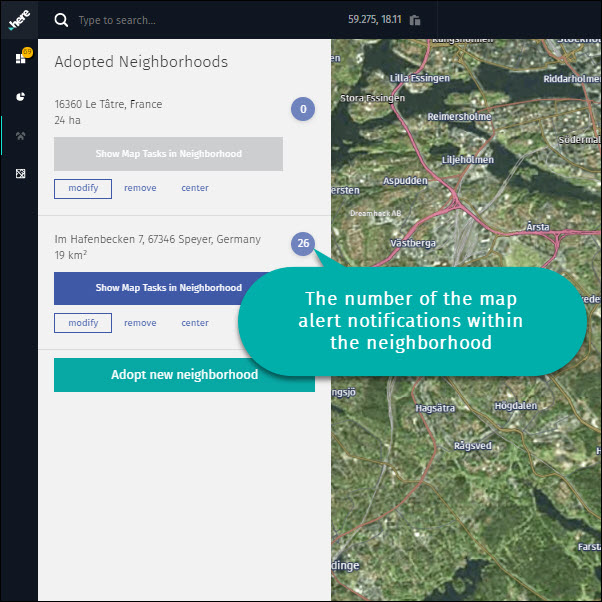The image size is (602, 602).
Task: Click Årsta label on the map
Action: 538,227
